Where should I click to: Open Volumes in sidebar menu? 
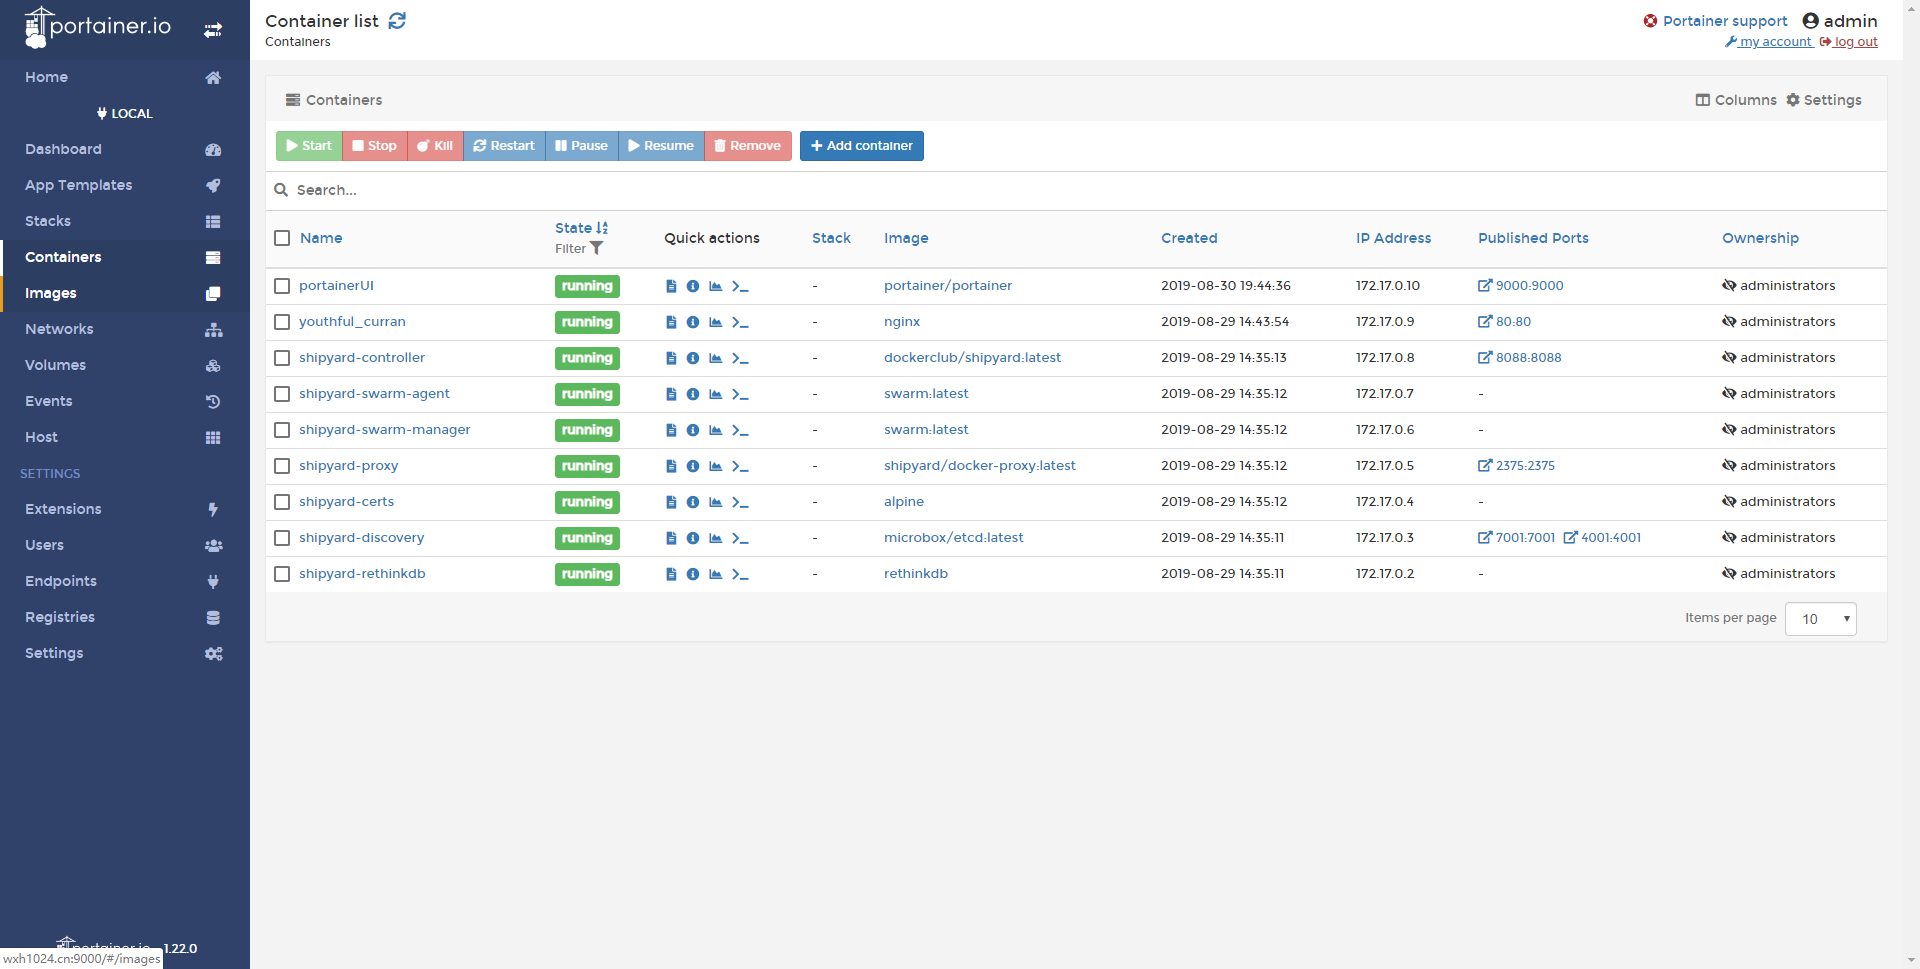(125, 365)
